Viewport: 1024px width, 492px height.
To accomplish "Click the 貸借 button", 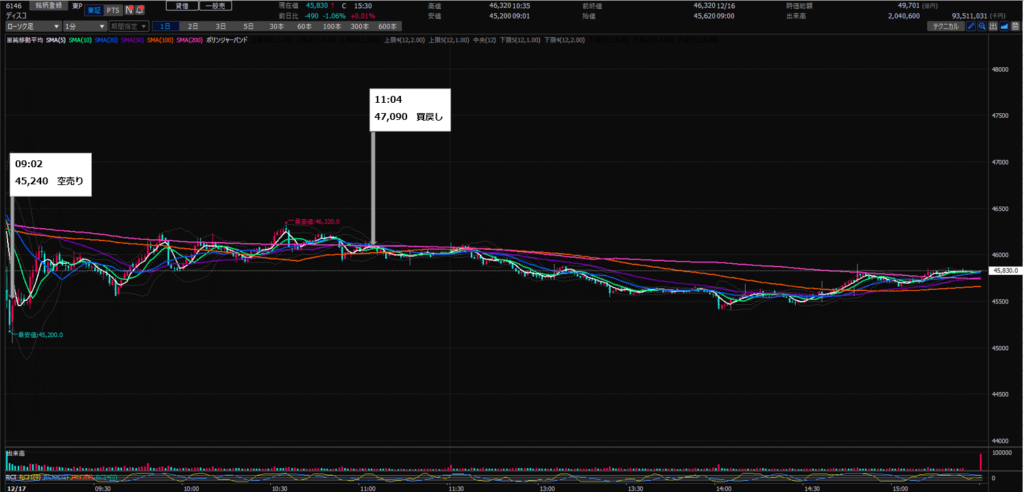I will coord(180,6).
